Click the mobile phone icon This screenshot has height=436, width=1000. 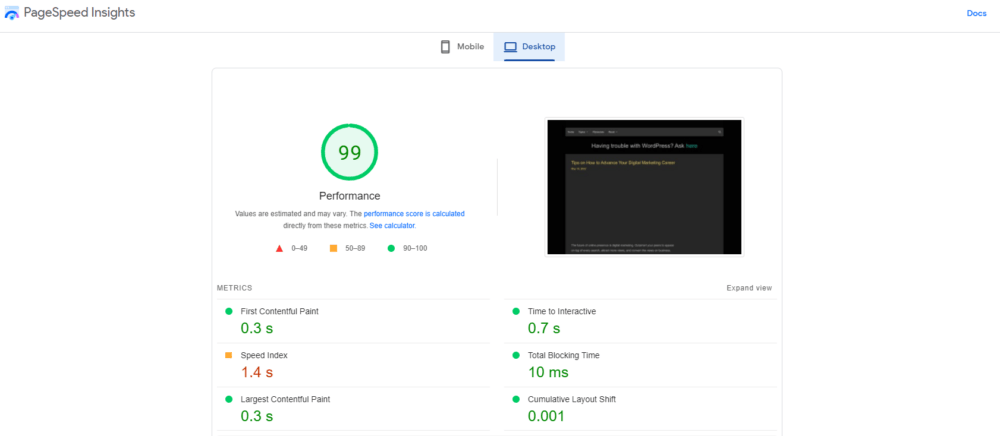tap(445, 47)
